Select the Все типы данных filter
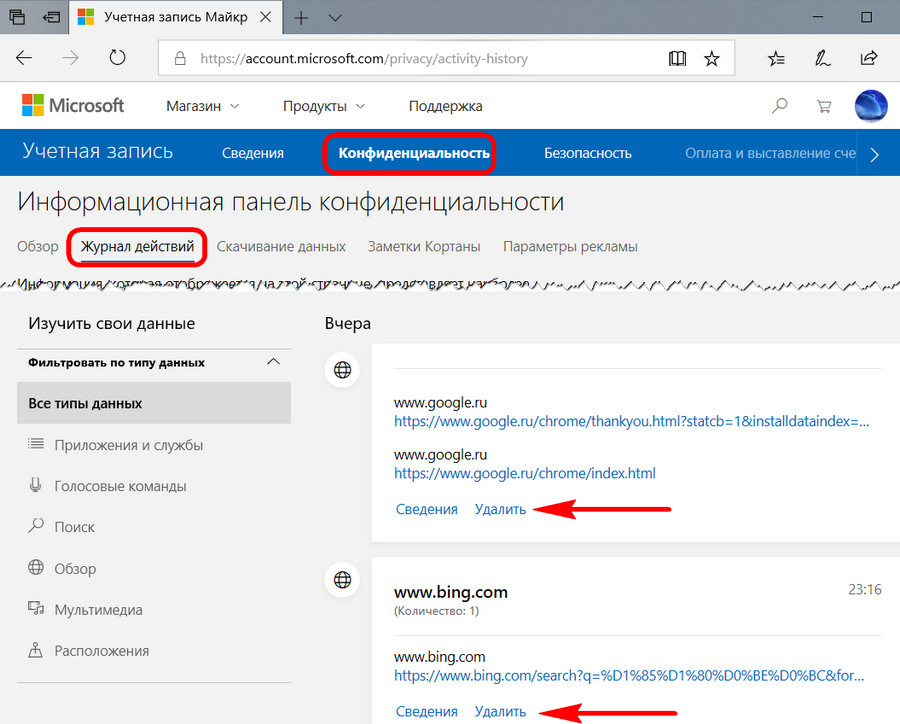Image resolution: width=900 pixels, height=724 pixels. (154, 403)
